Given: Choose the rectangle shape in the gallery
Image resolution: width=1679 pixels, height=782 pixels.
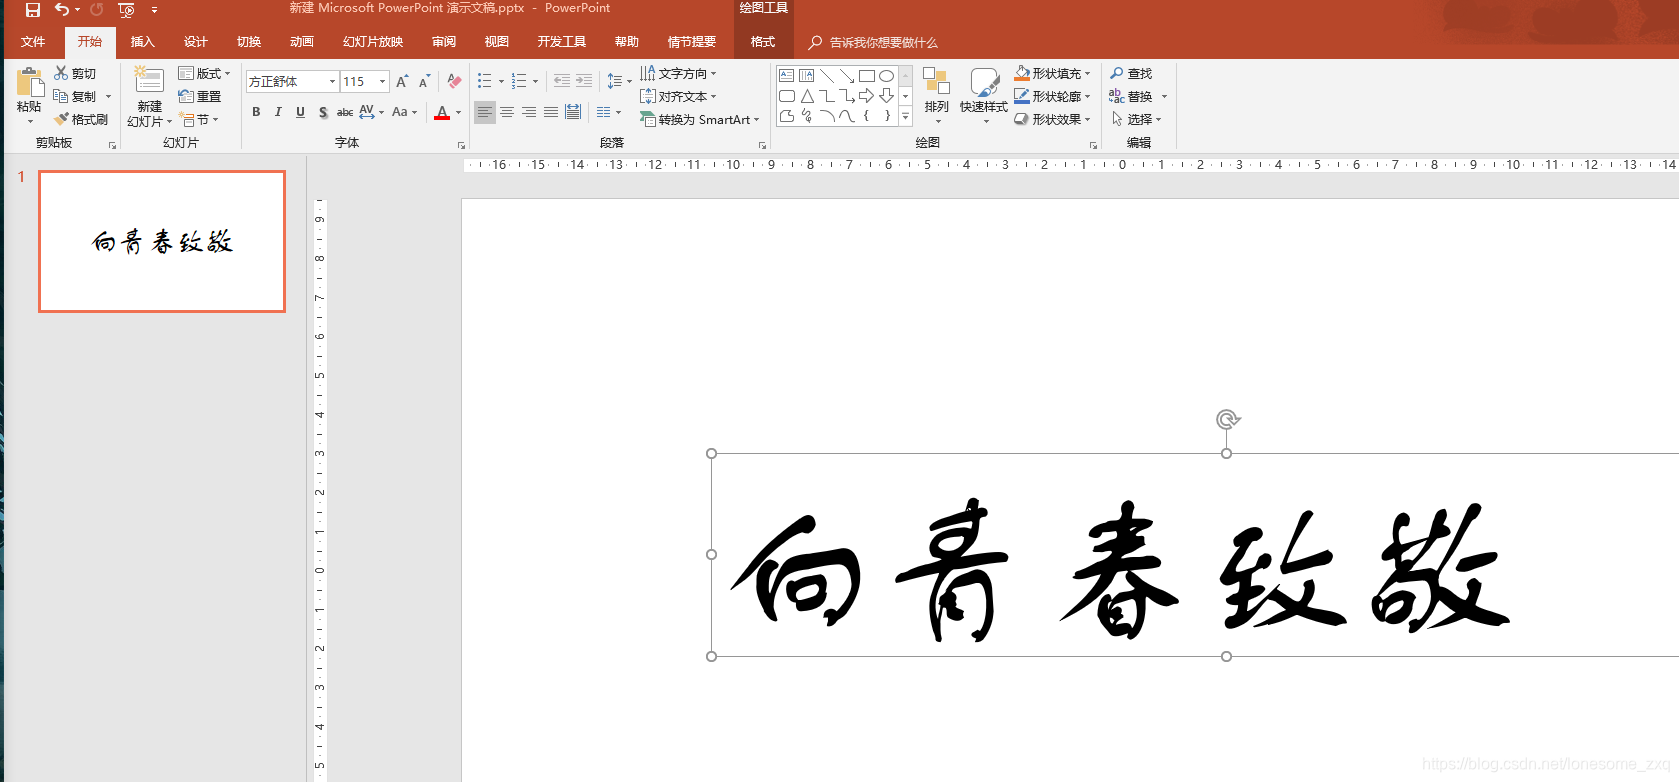Looking at the screenshot, I should [x=867, y=76].
